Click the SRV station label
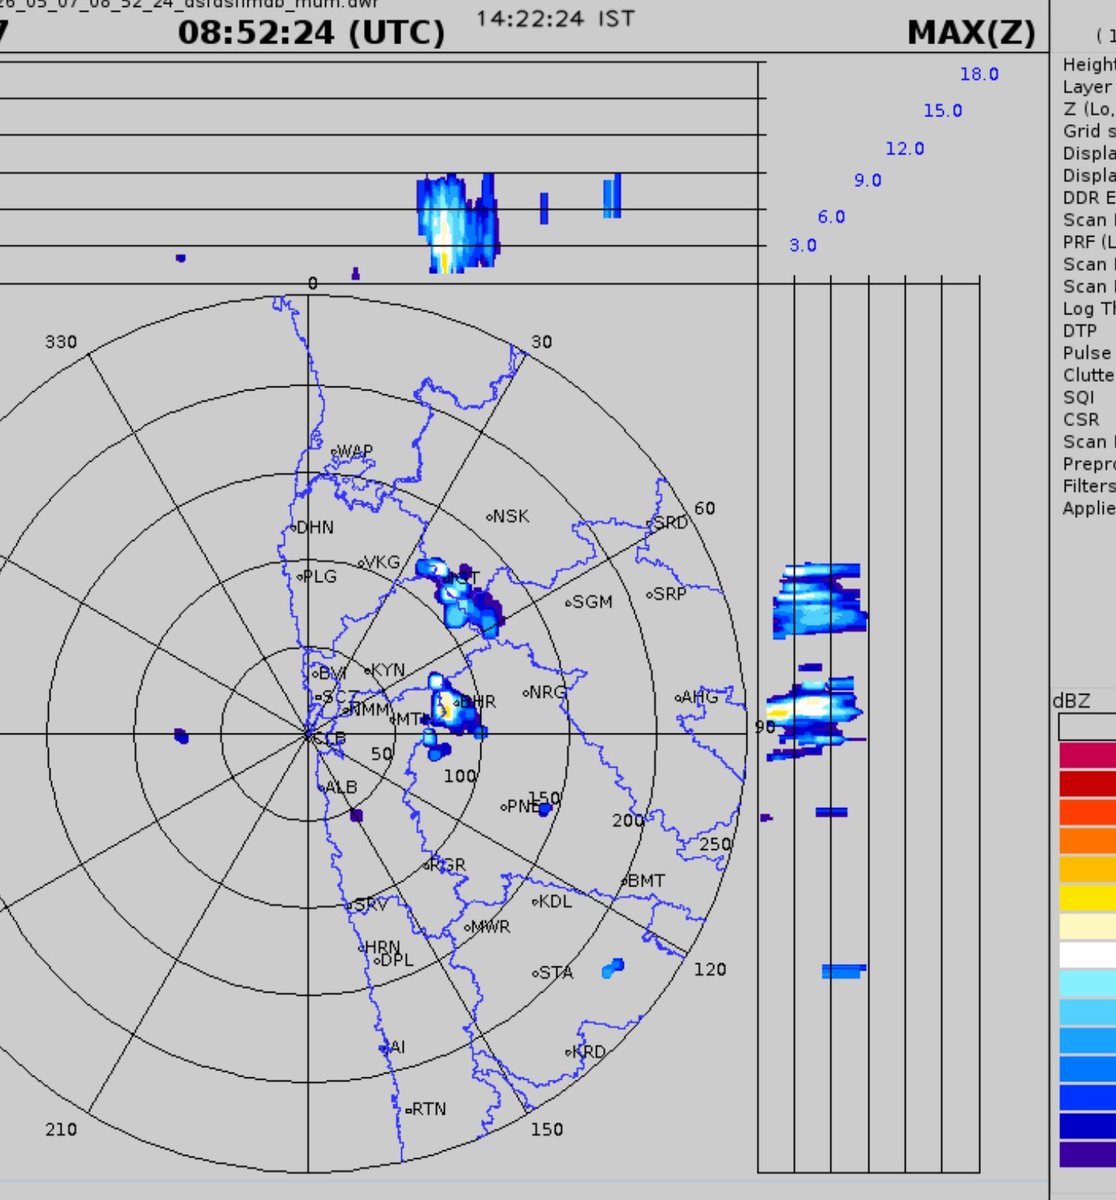Image resolution: width=1116 pixels, height=1200 pixels. click(x=369, y=905)
